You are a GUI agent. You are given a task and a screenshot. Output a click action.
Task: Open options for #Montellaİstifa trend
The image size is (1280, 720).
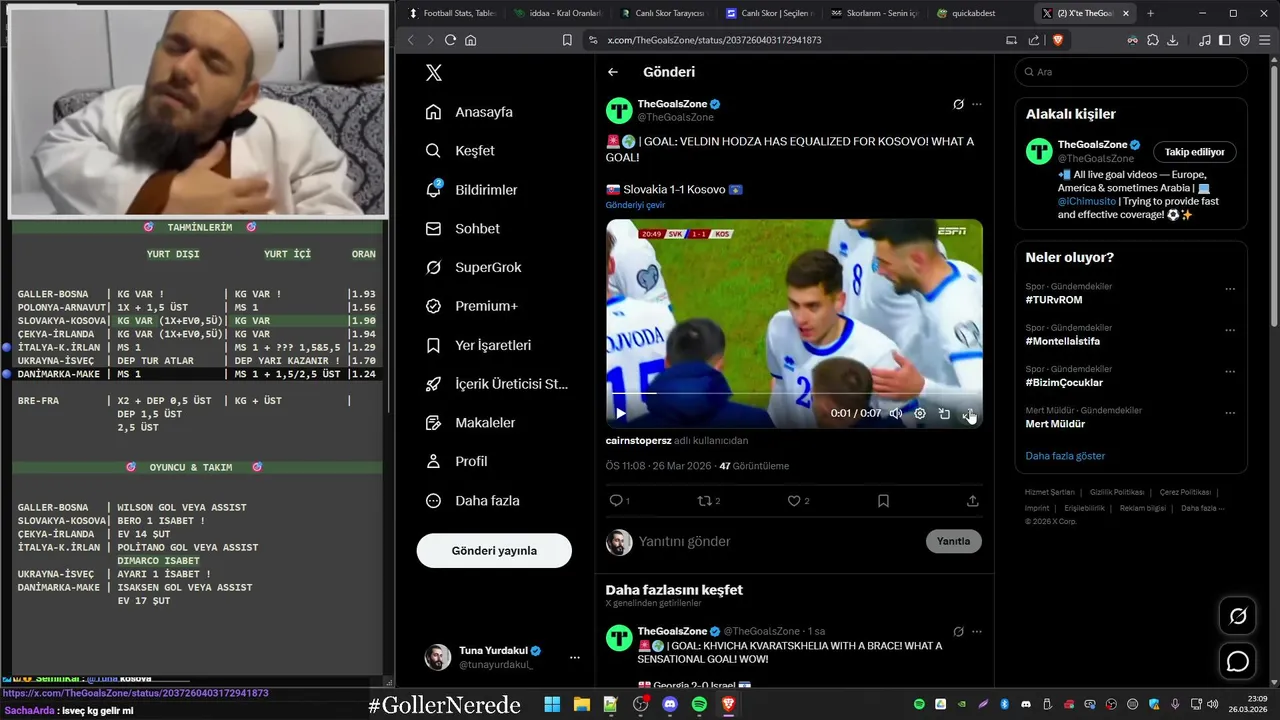(1230, 330)
